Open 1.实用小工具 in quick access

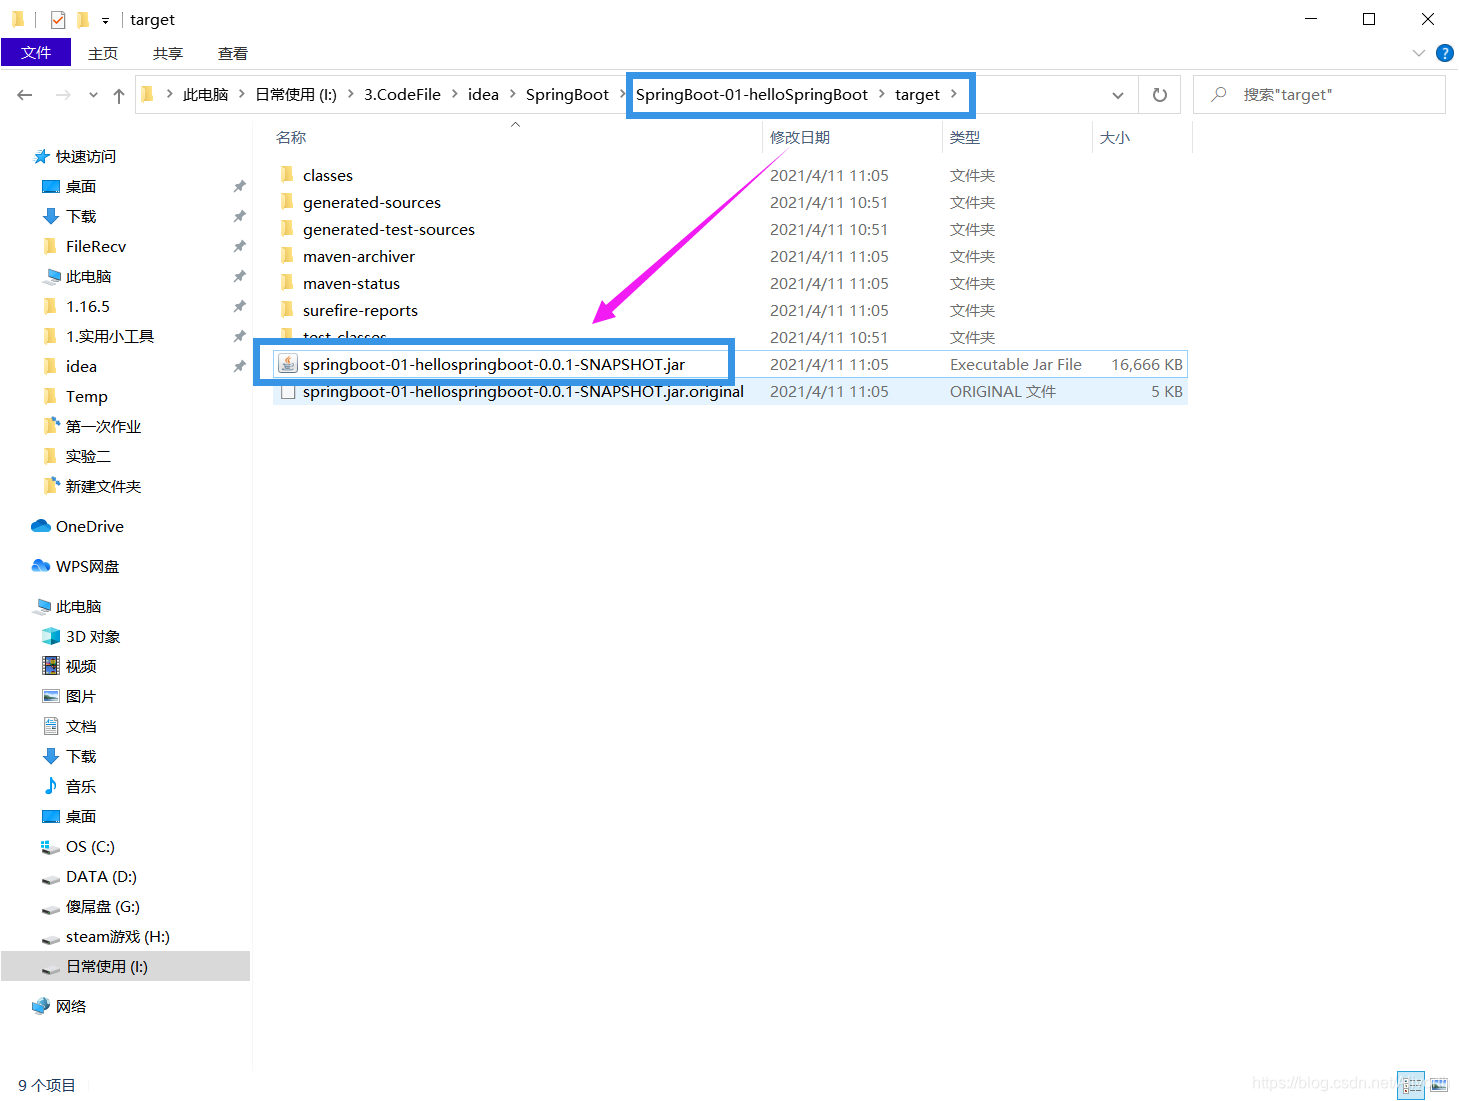click(110, 337)
